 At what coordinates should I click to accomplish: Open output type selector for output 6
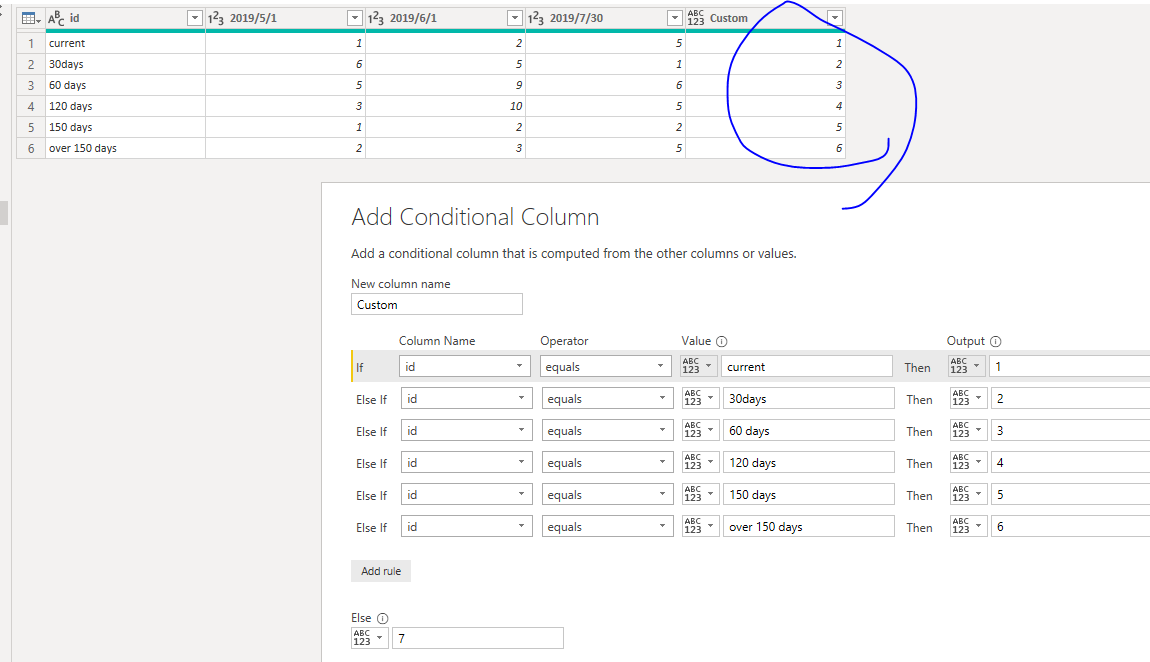click(968, 526)
